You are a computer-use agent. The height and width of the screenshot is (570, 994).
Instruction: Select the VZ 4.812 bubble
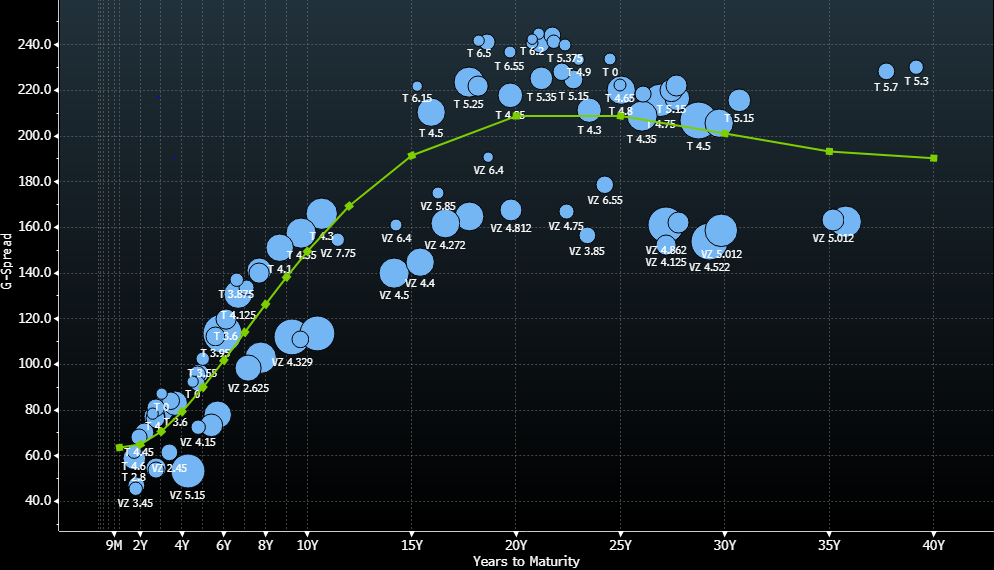[x=511, y=210]
